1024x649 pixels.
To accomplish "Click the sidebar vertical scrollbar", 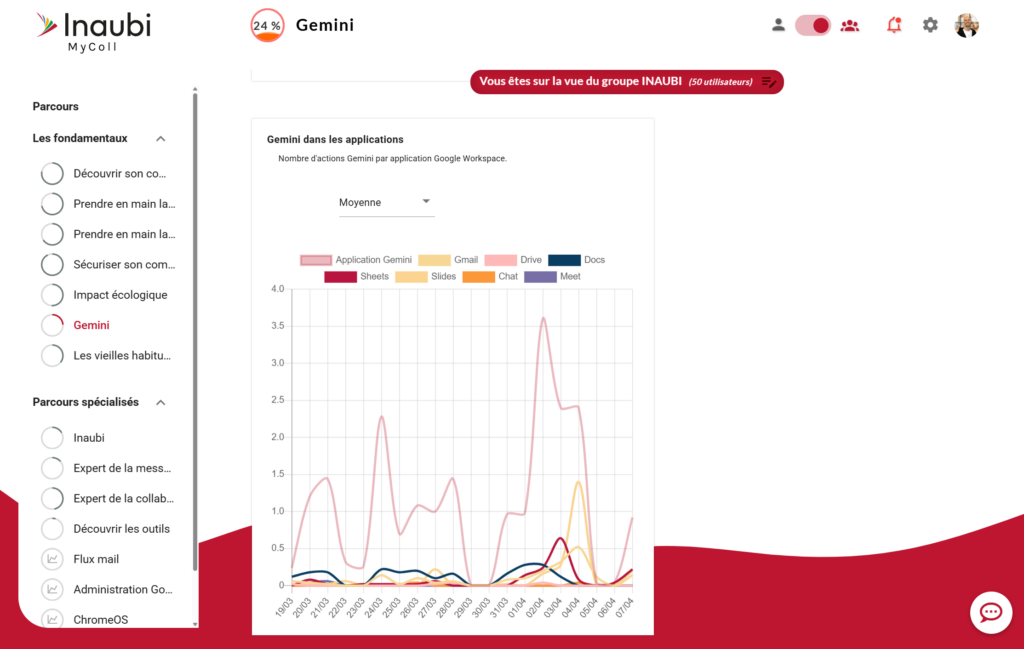I will [x=195, y=332].
